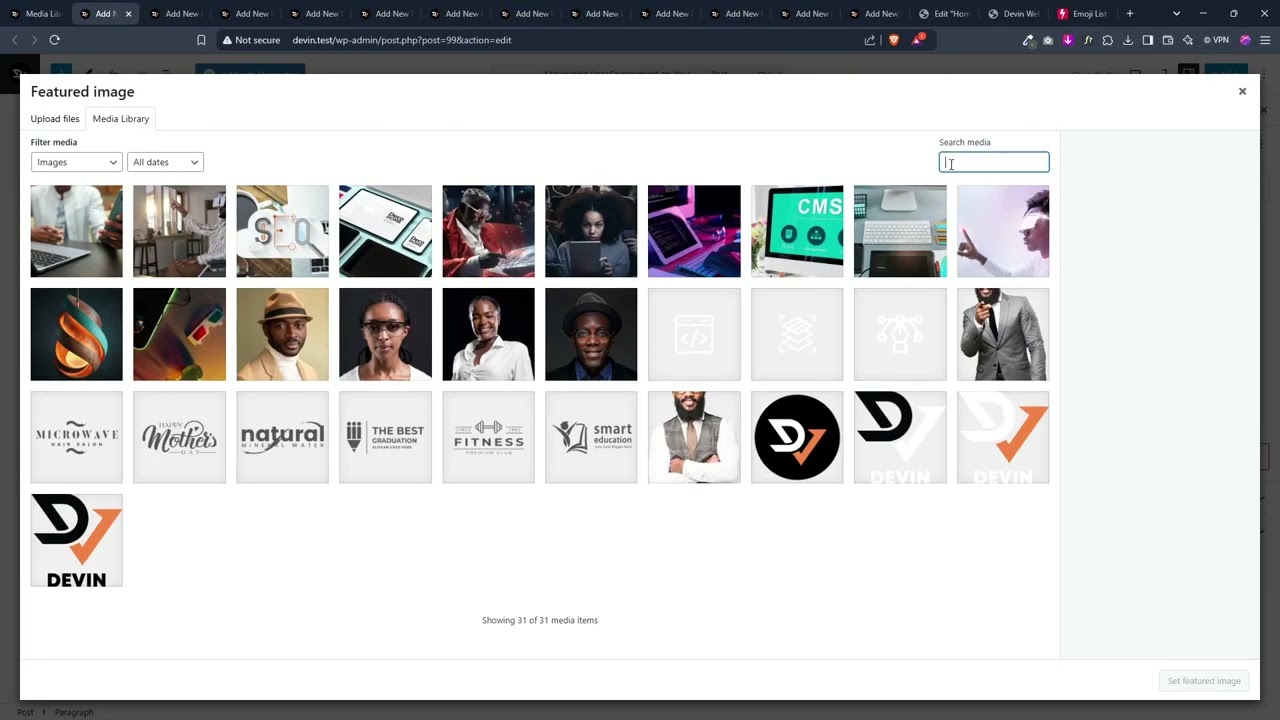The width and height of the screenshot is (1280, 720).
Task: Select the business cards mockup thumbnail
Action: coord(385,231)
